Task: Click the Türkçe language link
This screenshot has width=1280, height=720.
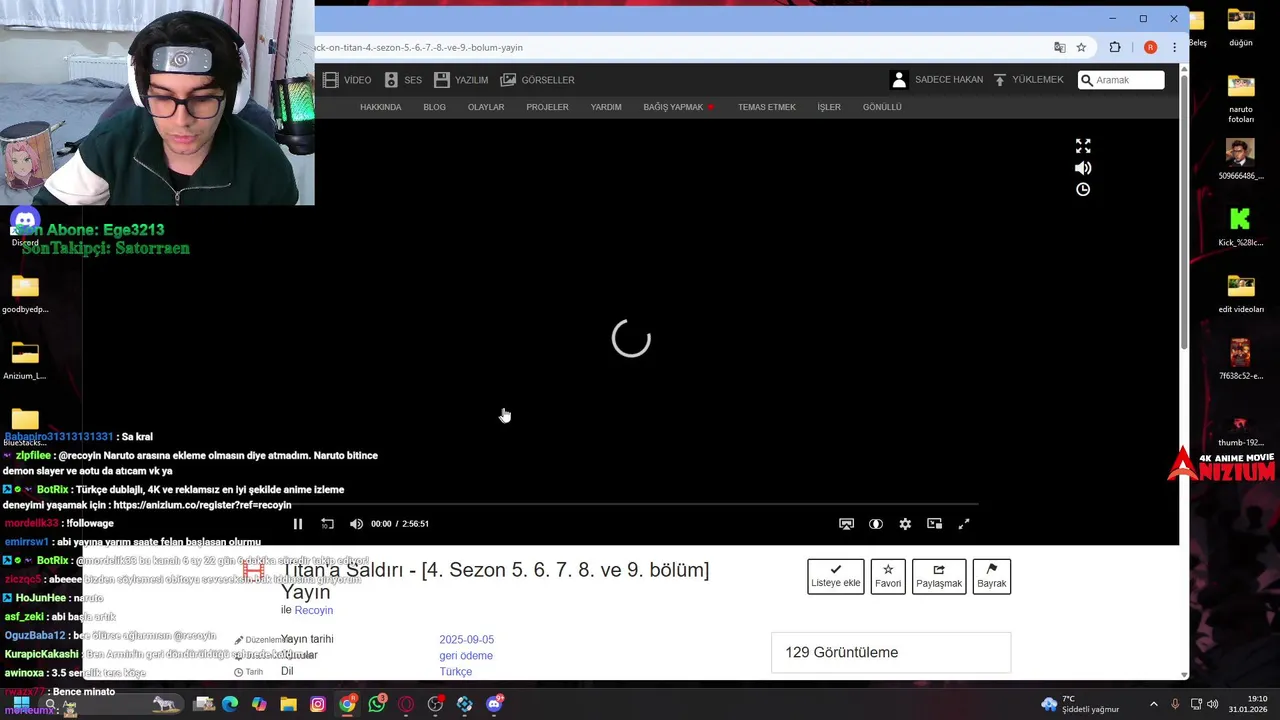Action: point(456,672)
